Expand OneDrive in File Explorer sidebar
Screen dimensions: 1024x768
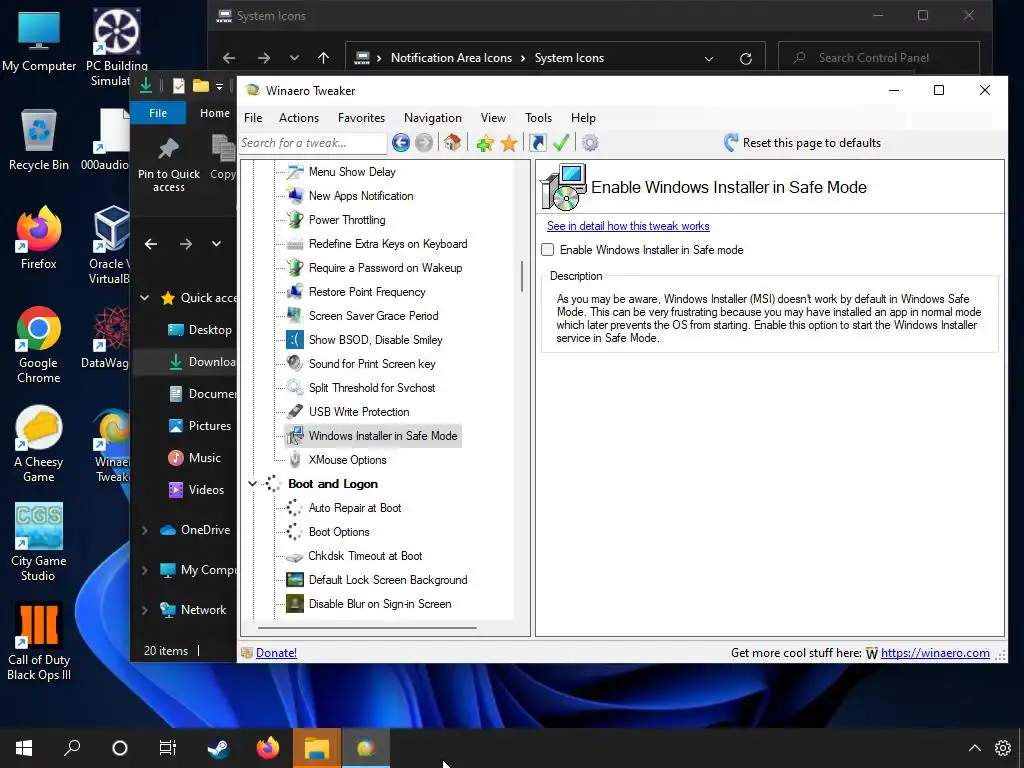(144, 530)
